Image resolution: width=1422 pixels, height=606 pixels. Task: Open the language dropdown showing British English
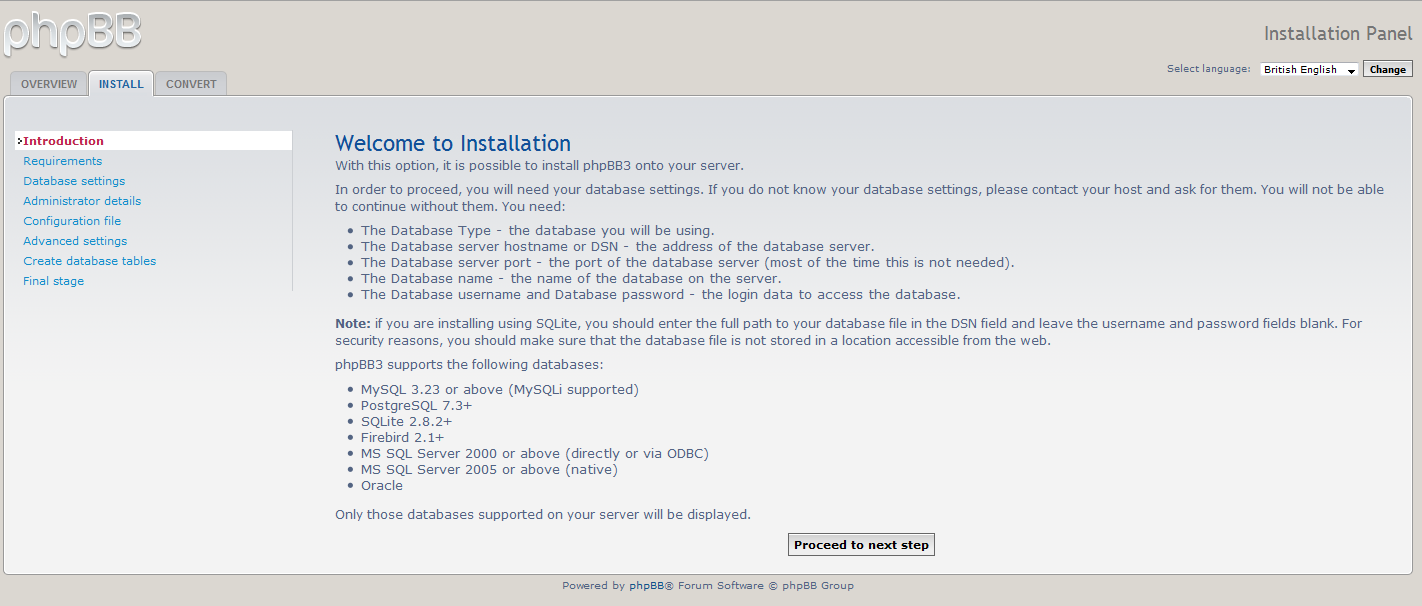click(1308, 69)
